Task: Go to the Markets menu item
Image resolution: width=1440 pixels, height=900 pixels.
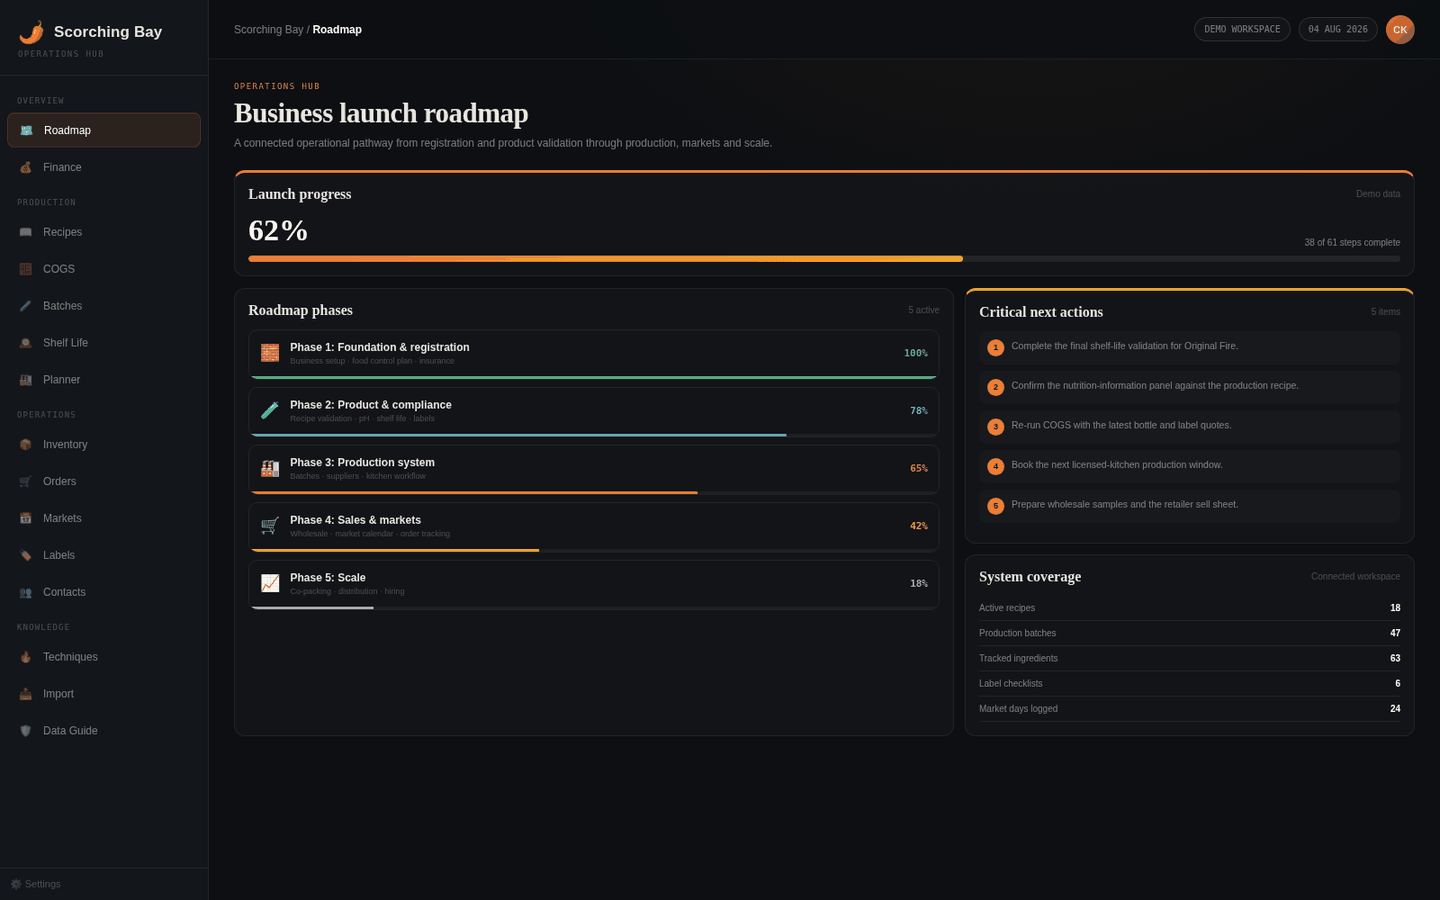Action: point(104,518)
